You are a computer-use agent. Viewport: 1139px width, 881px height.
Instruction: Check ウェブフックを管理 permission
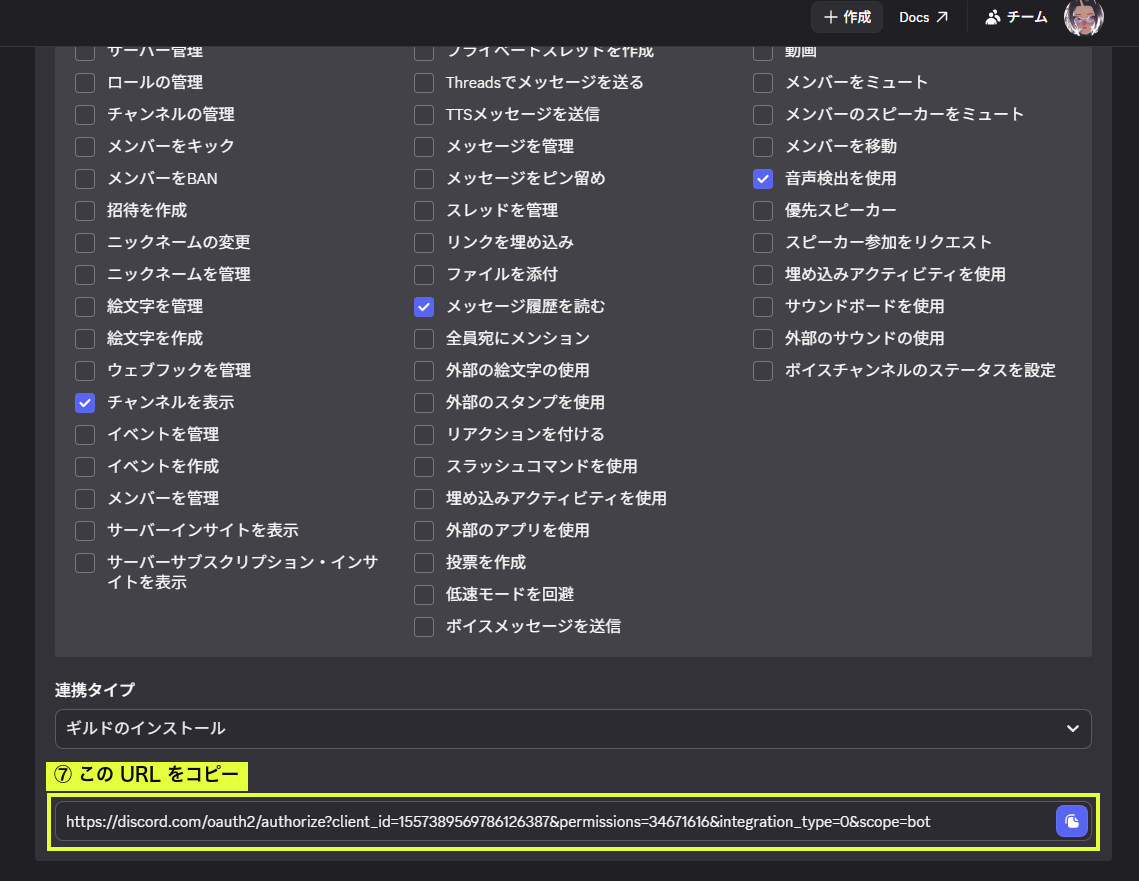(85, 370)
